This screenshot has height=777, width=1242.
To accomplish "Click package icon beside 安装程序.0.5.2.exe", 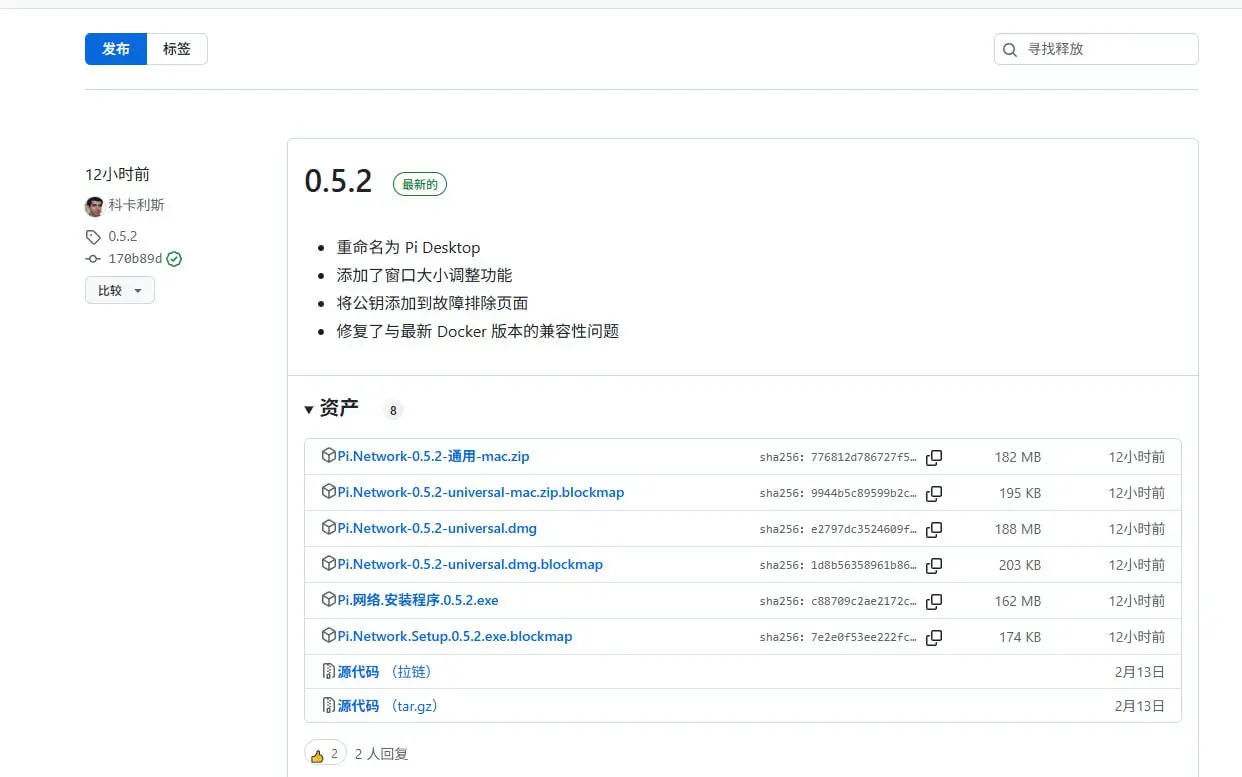I will coord(328,599).
